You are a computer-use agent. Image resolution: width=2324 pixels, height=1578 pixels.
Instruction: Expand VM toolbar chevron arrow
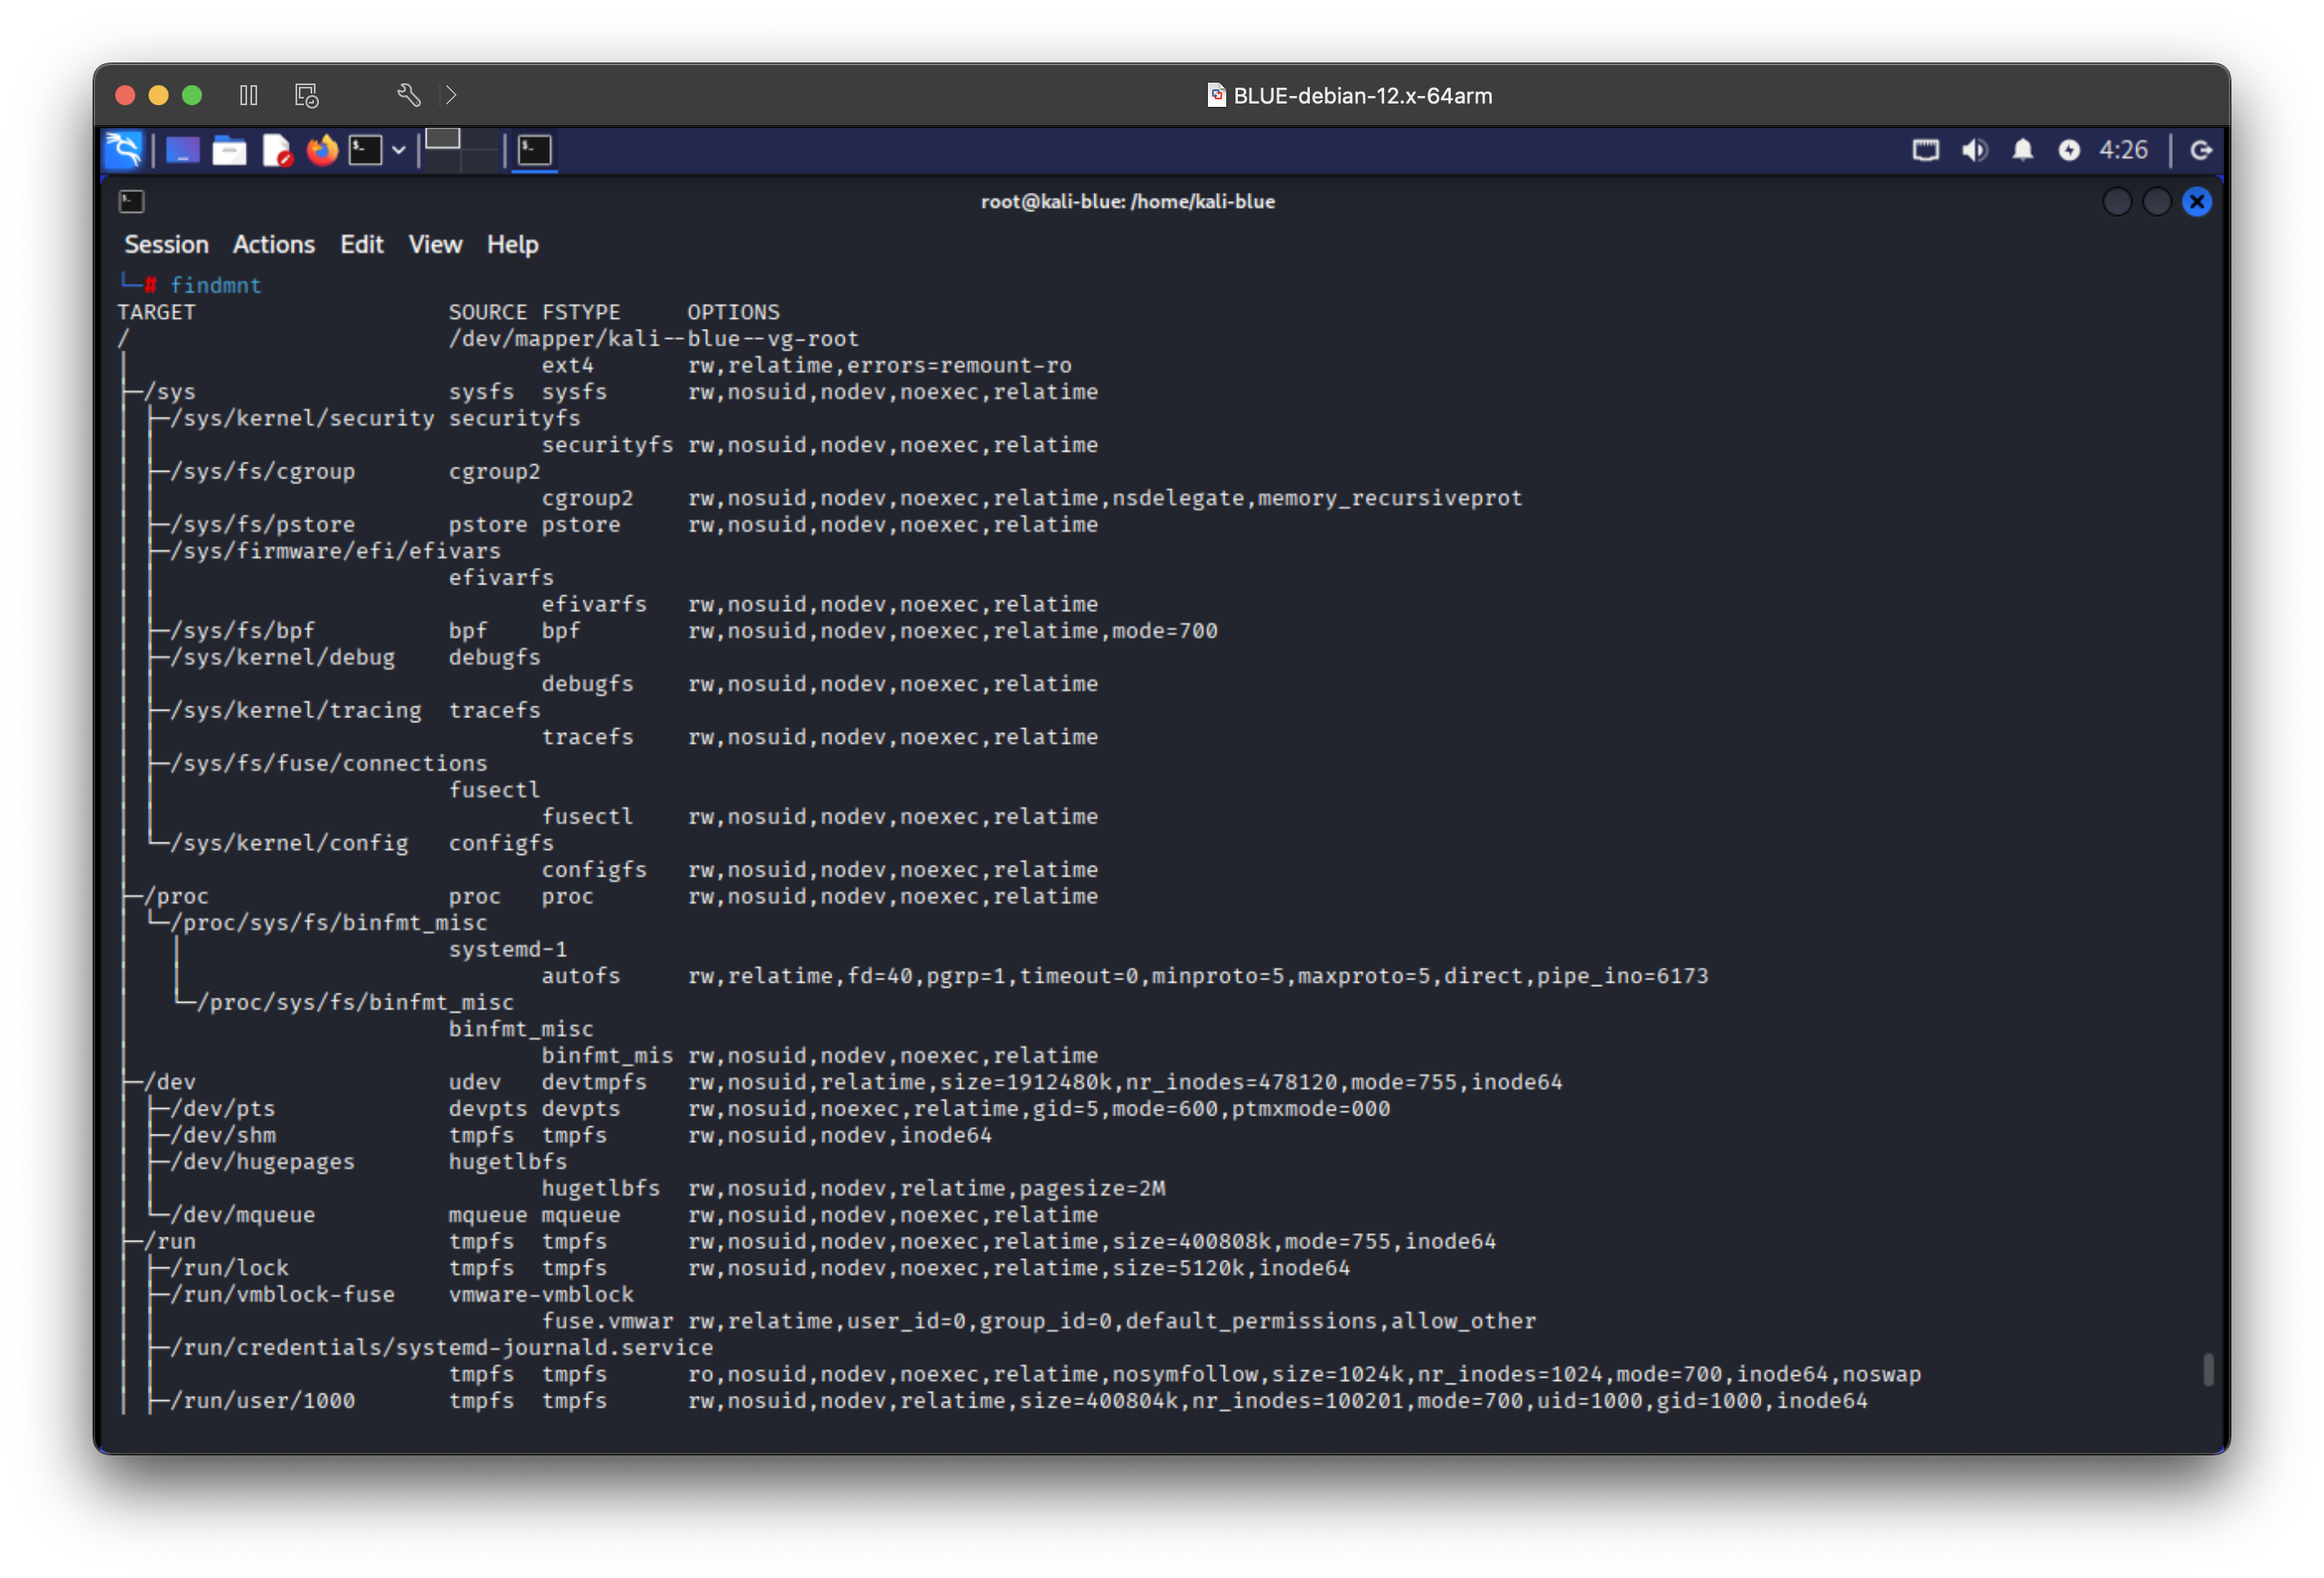click(451, 95)
